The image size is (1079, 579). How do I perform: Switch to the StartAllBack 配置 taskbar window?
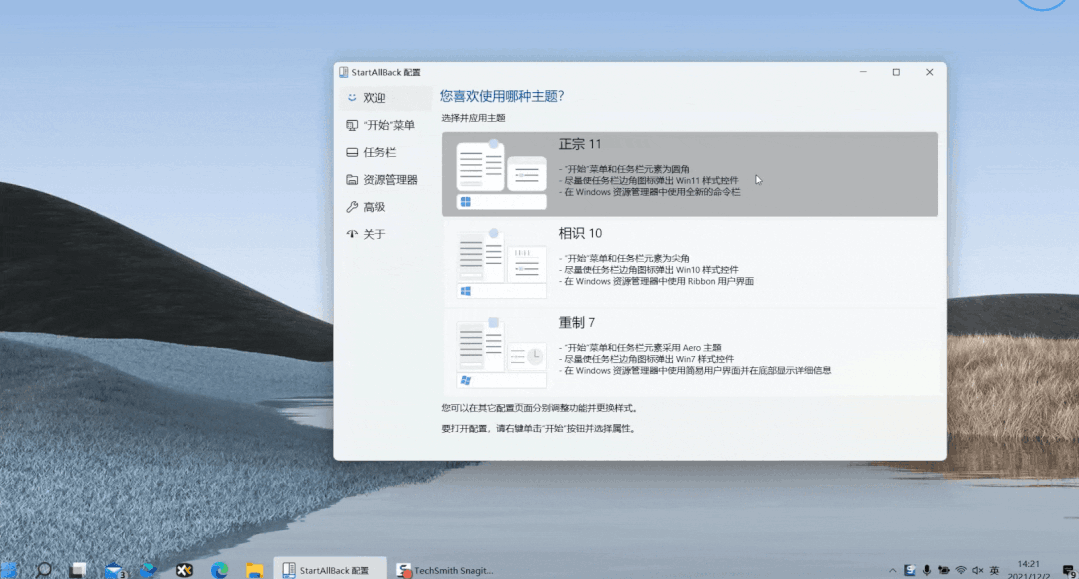(x=330, y=568)
